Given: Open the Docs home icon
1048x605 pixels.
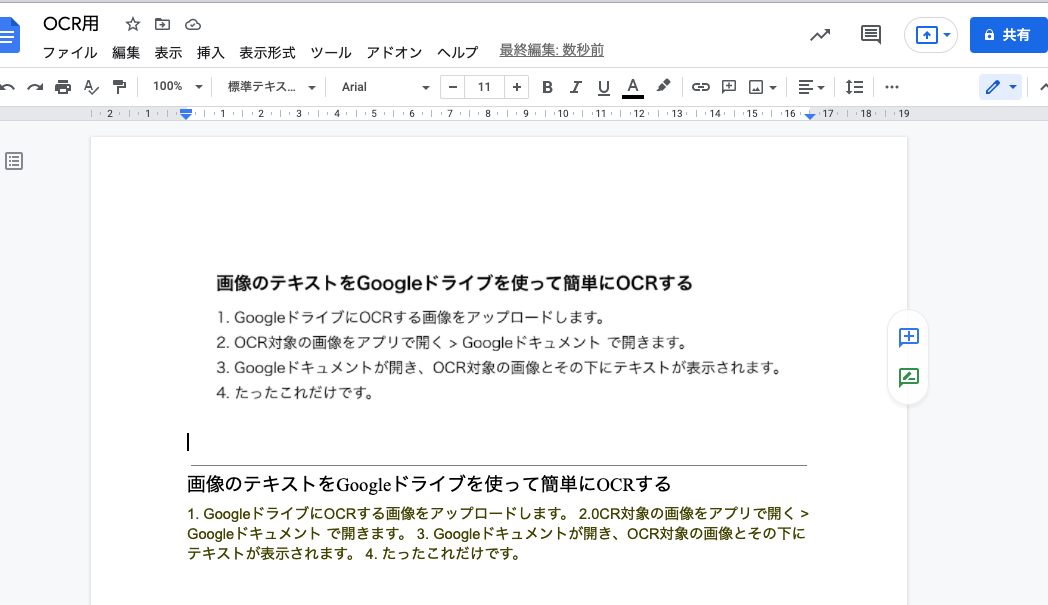Looking at the screenshot, I should coord(9,35).
